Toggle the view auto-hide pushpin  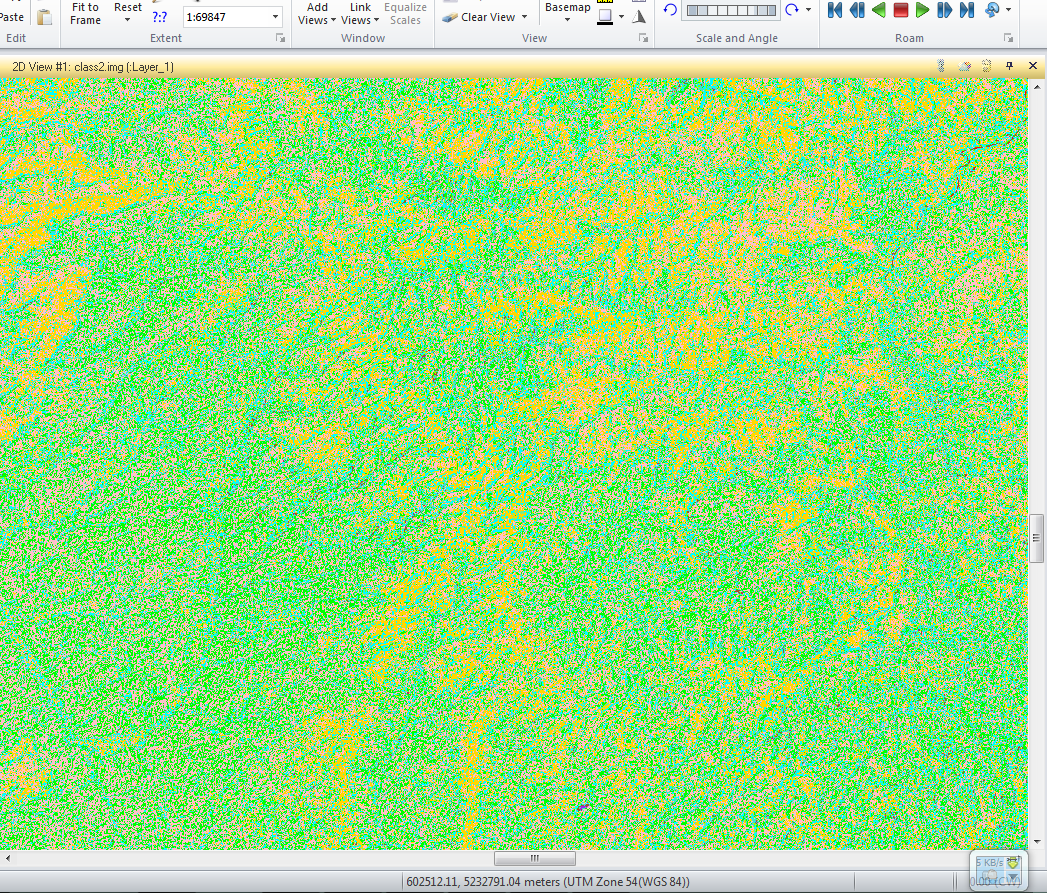coord(1010,66)
